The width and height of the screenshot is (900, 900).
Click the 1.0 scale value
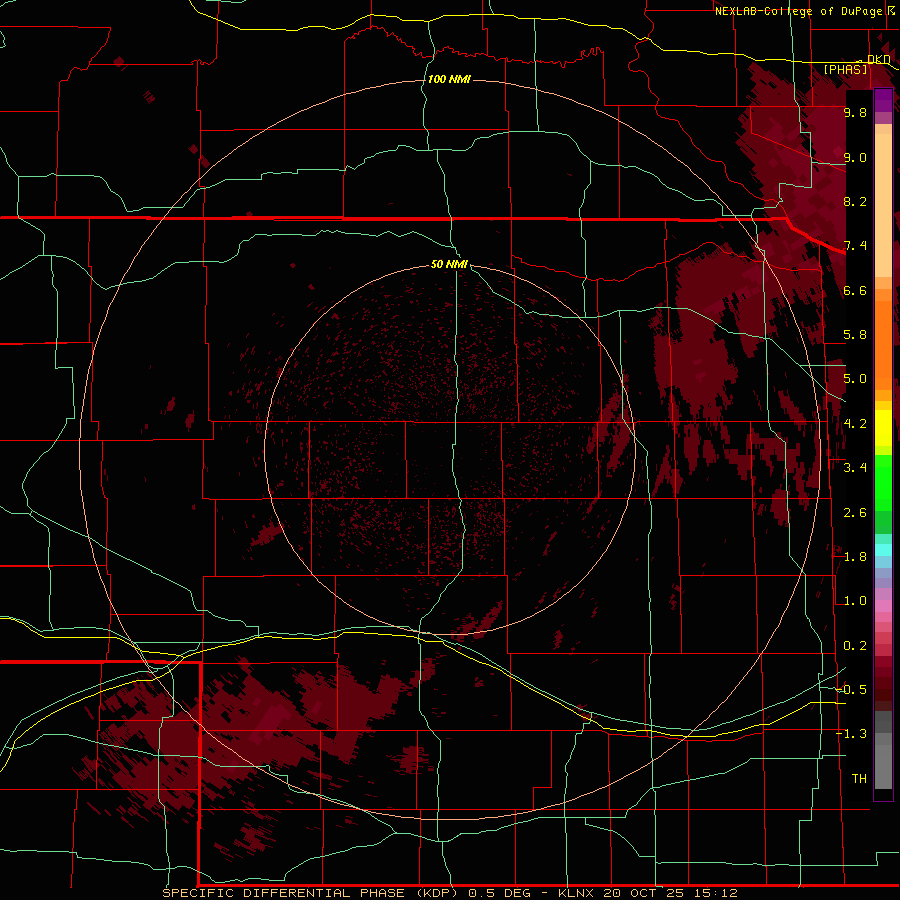point(855,601)
